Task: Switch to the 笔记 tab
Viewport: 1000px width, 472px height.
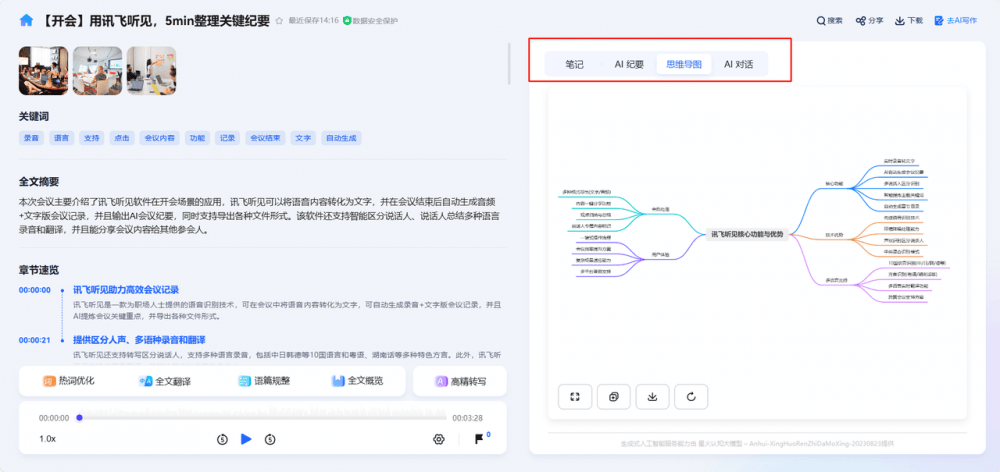Action: coord(574,64)
